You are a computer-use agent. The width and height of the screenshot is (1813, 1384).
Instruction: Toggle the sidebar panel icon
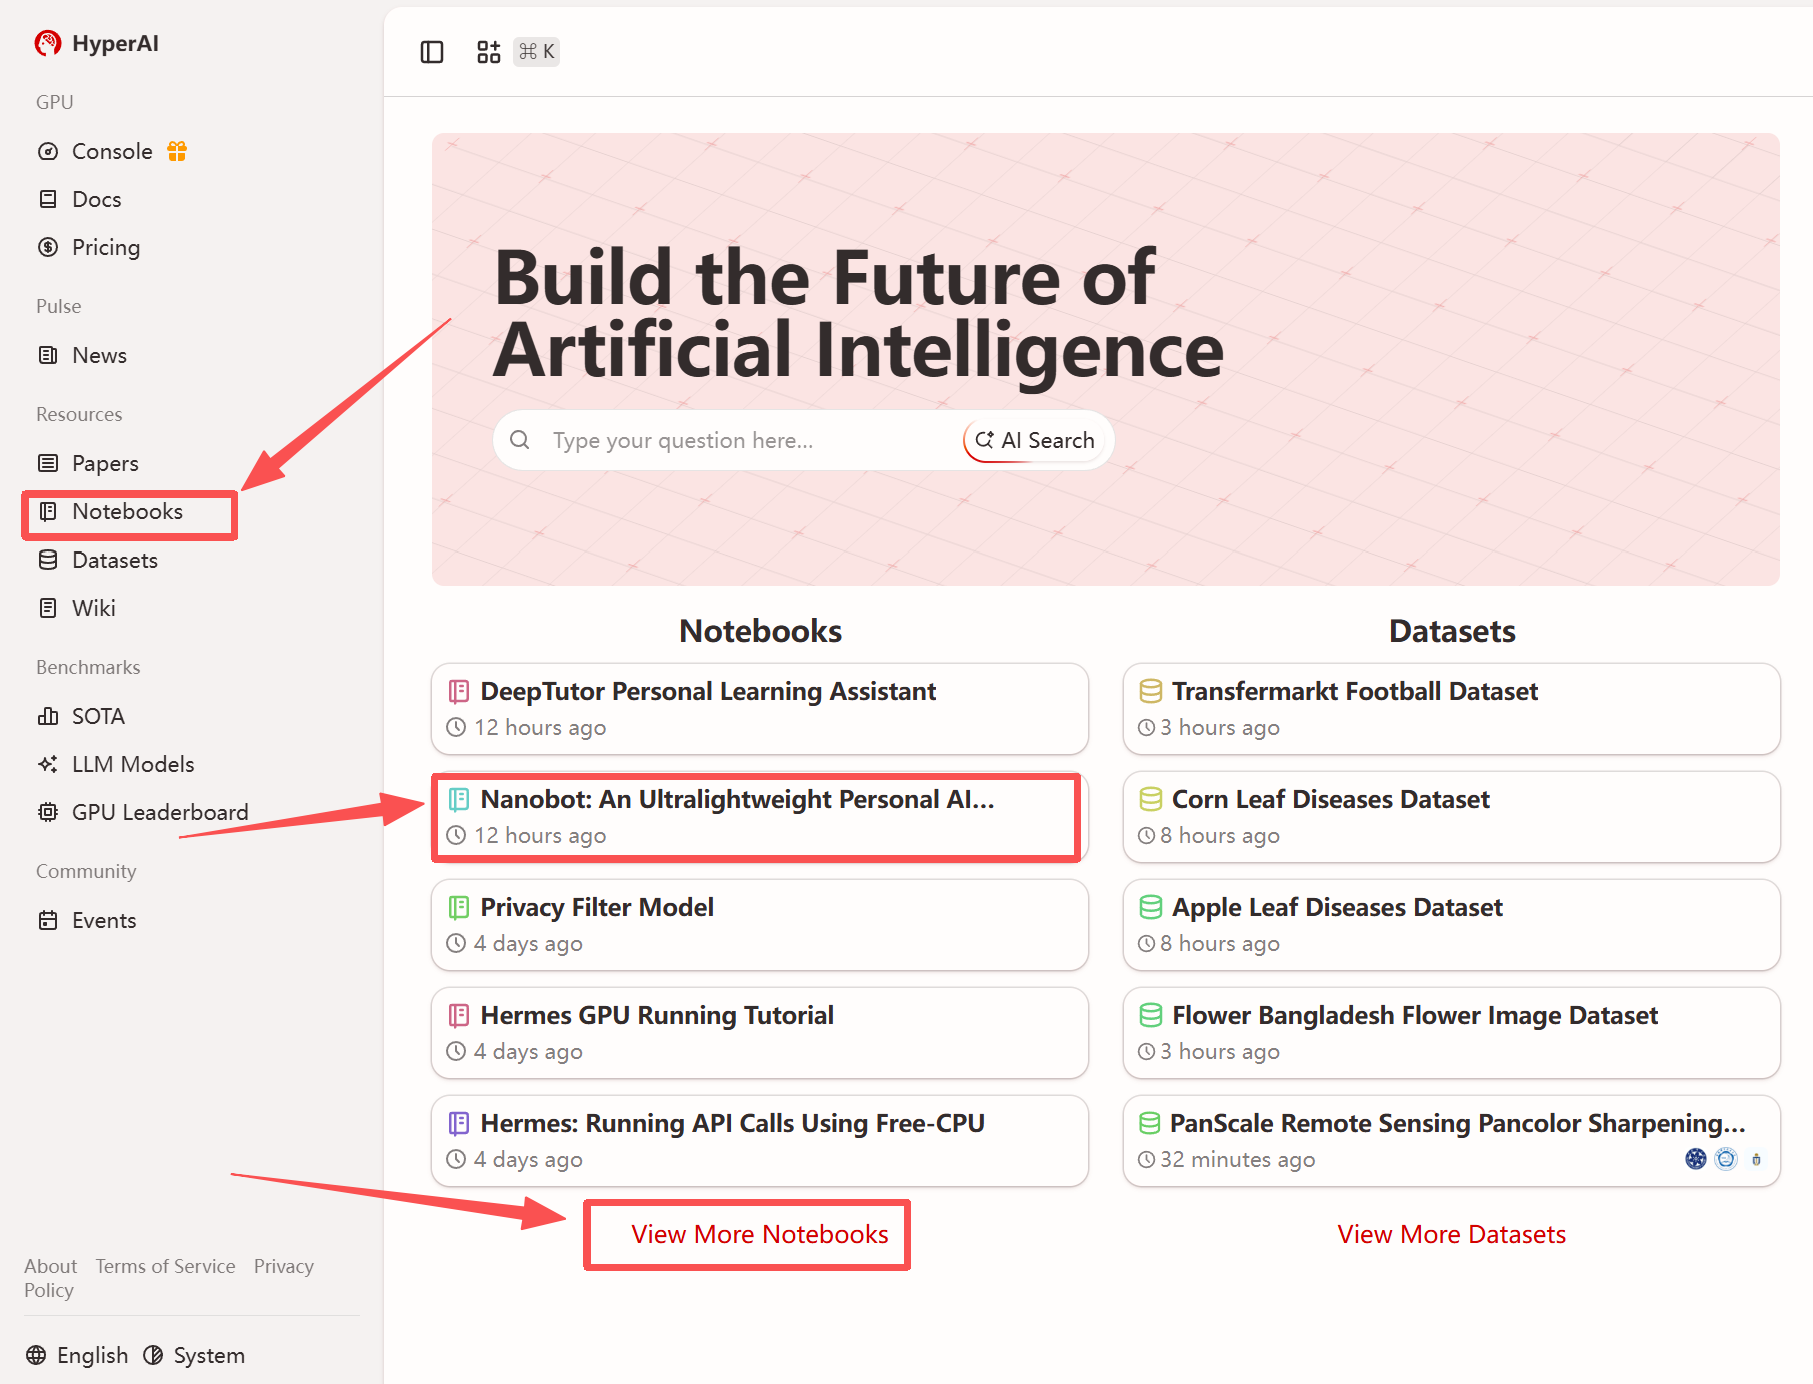tap(432, 52)
